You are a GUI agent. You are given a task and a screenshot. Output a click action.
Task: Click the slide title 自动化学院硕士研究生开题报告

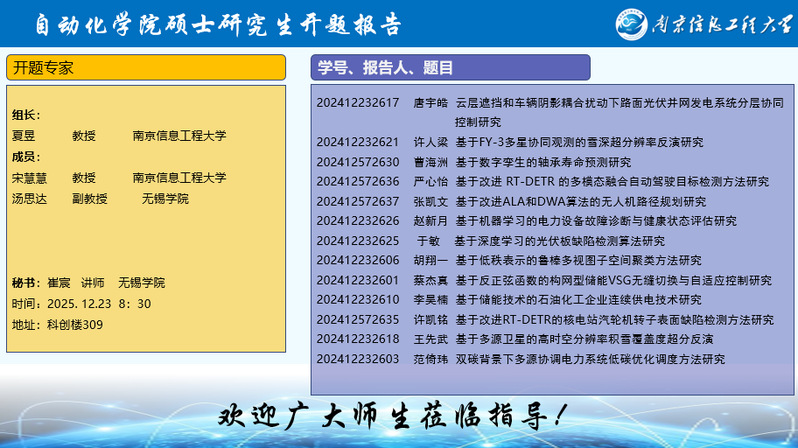[x=217, y=23]
